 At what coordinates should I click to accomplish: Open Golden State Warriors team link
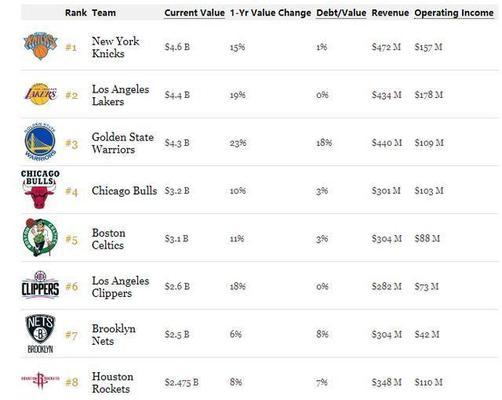[x=123, y=143]
